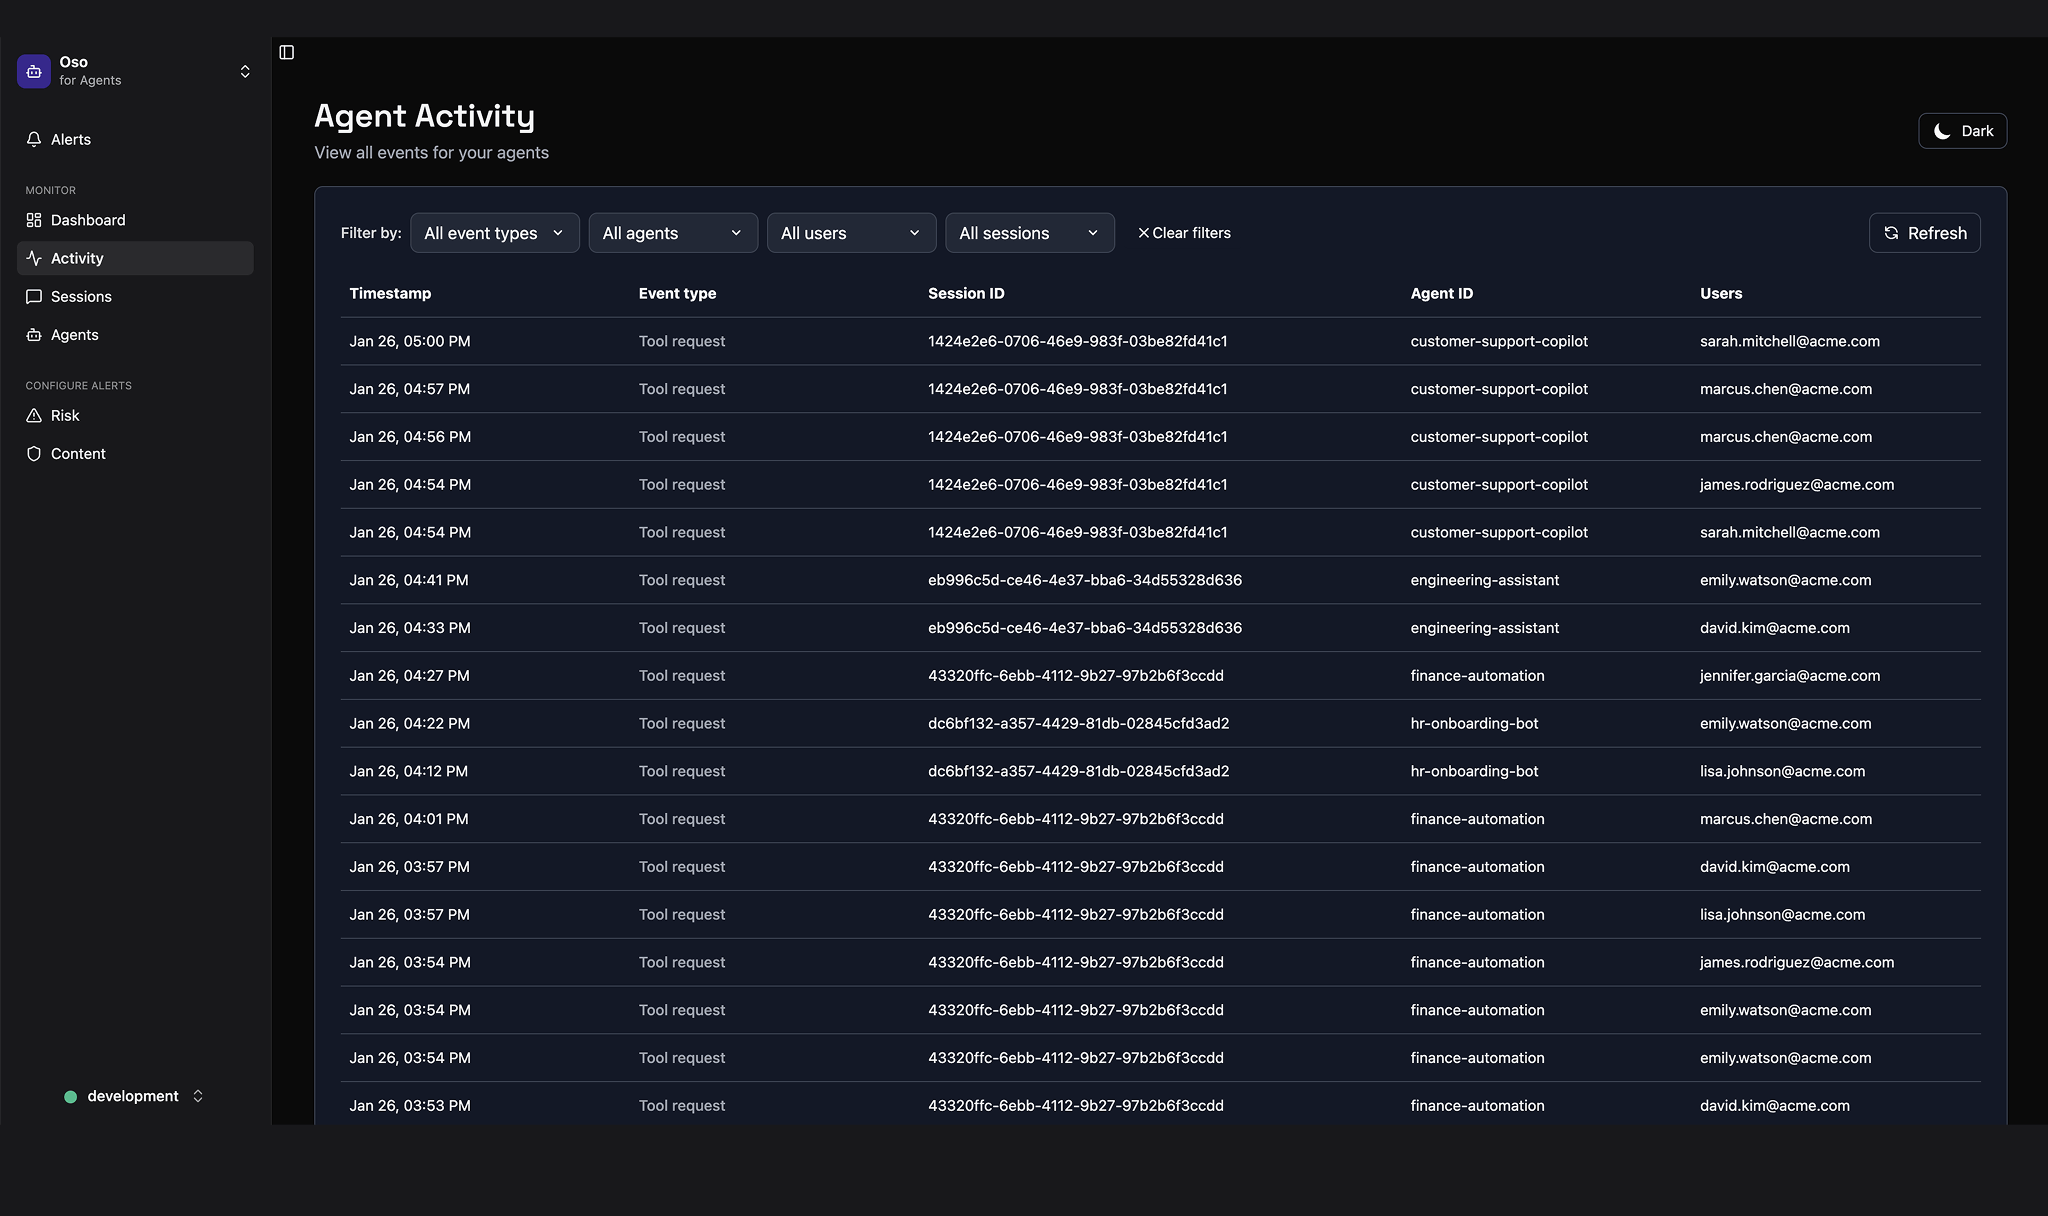
Task: Click the Oso app logo icon
Action: tap(33, 70)
